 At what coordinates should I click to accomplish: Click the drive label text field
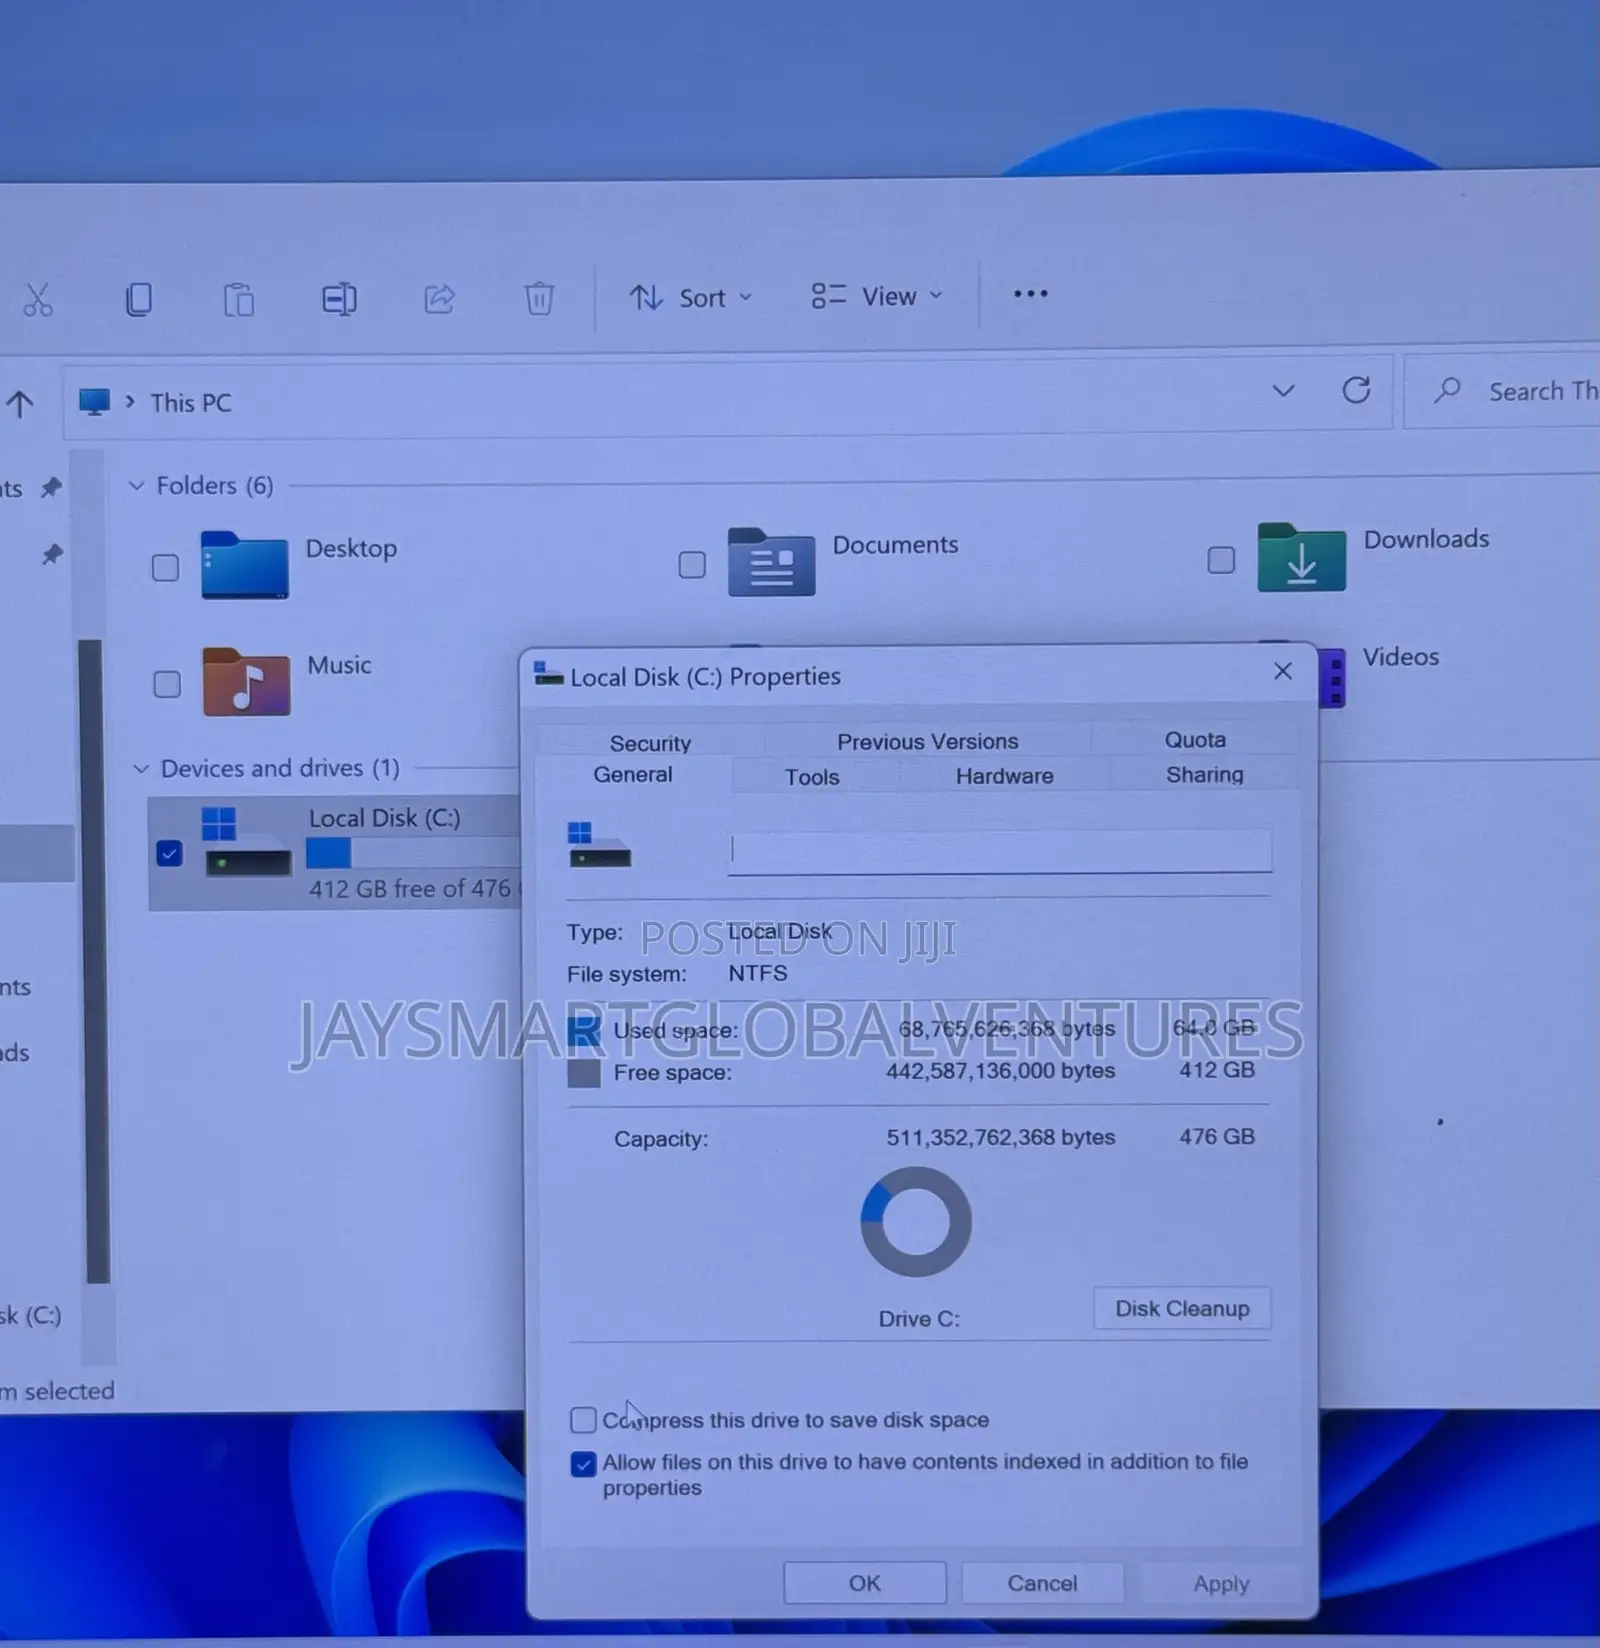click(x=999, y=851)
